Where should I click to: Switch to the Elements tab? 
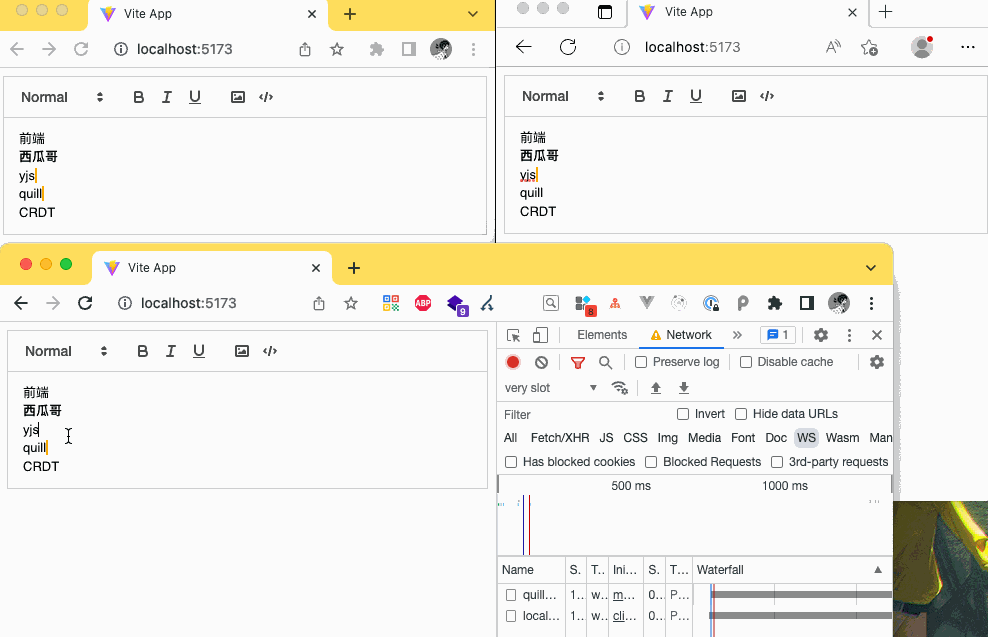(x=601, y=335)
